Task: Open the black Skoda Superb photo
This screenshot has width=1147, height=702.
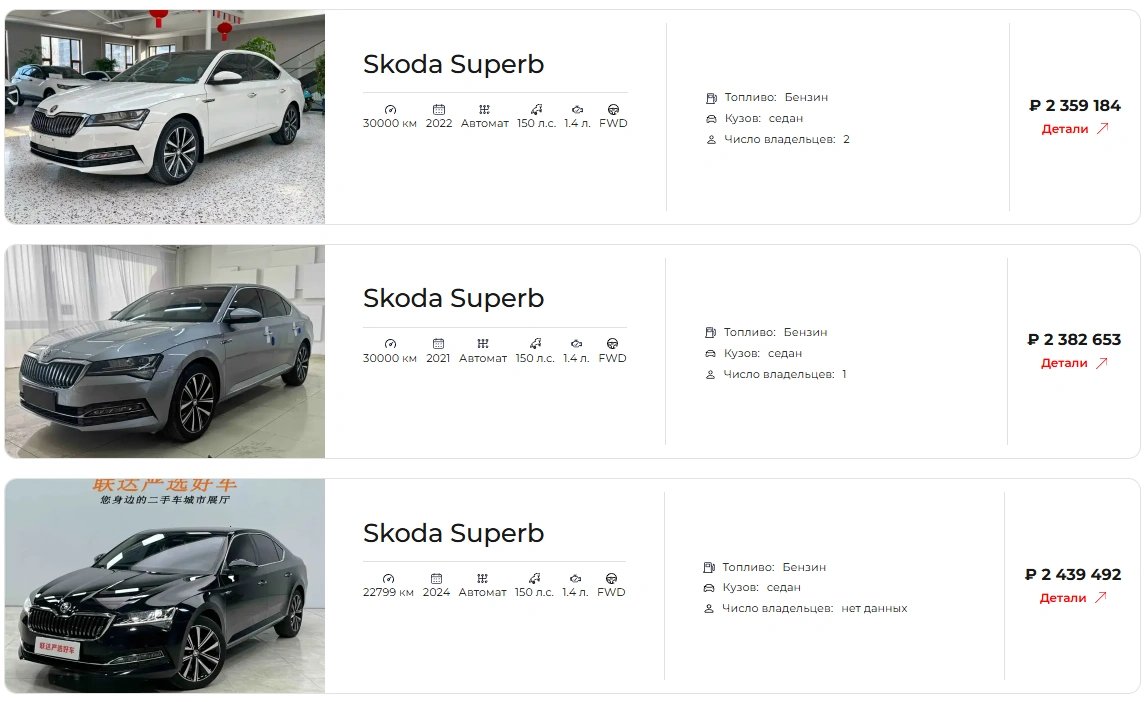Action: click(165, 586)
